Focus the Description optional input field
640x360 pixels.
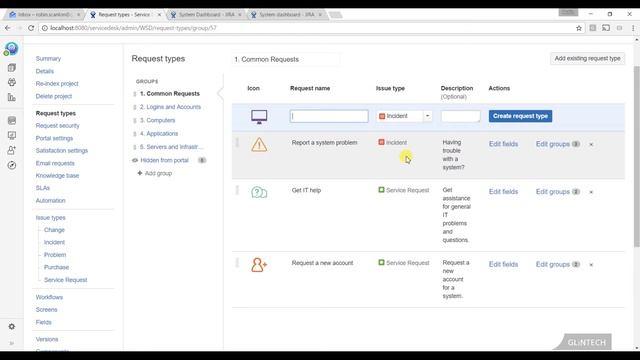[x=460, y=116]
